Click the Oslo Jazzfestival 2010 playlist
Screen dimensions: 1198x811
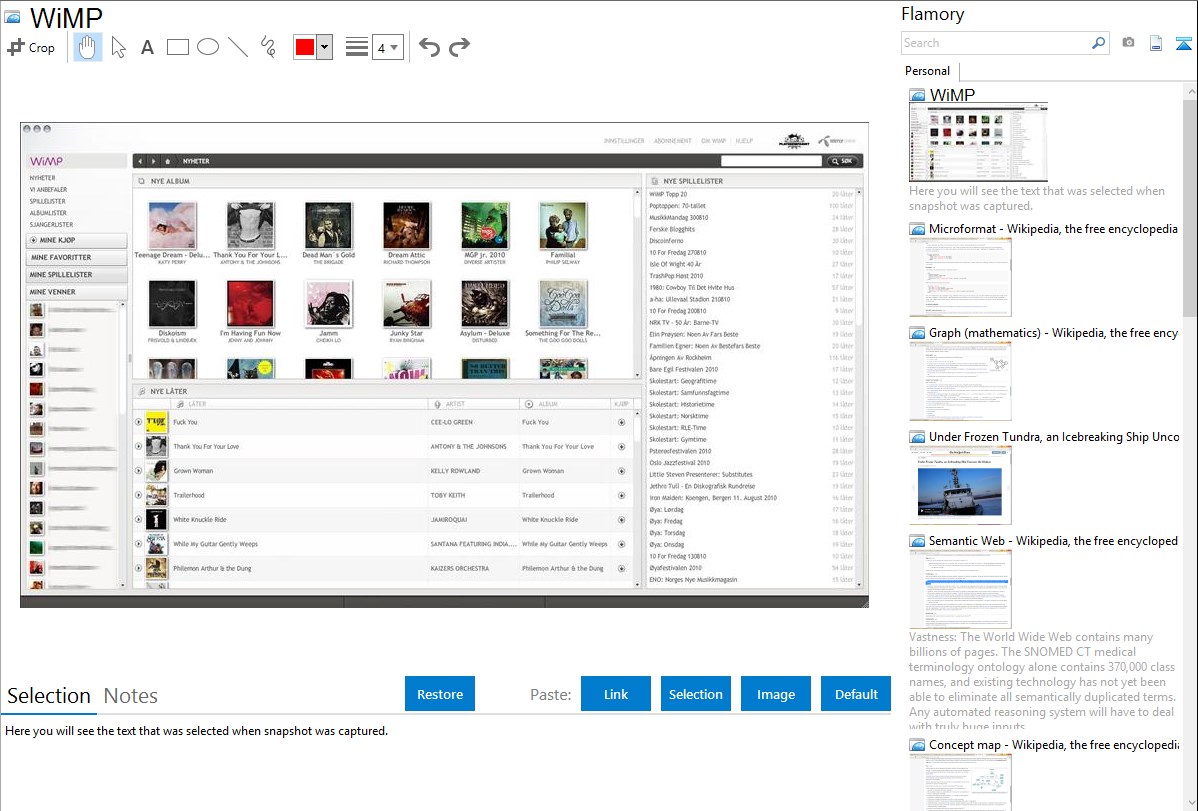(750, 462)
